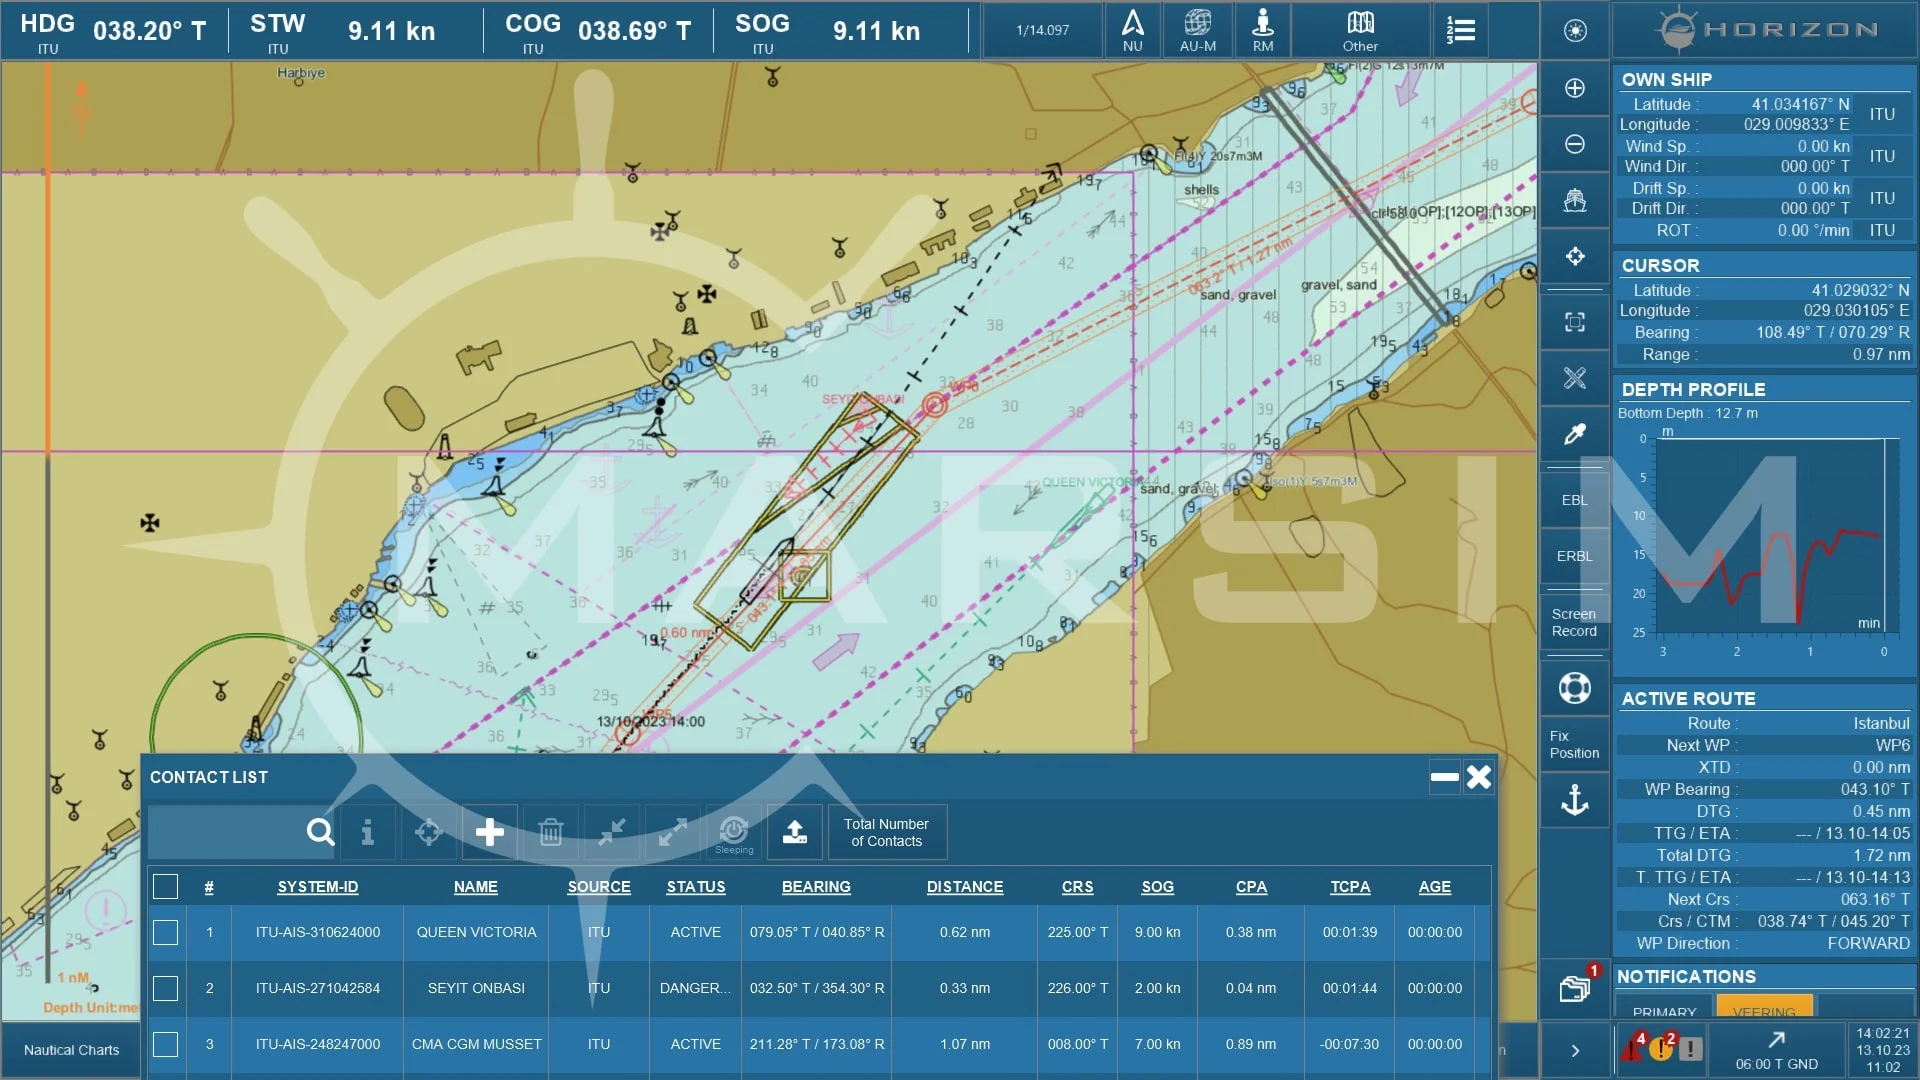The image size is (1920, 1080).
Task: Open the Nautical Charts button
Action: click(71, 1050)
